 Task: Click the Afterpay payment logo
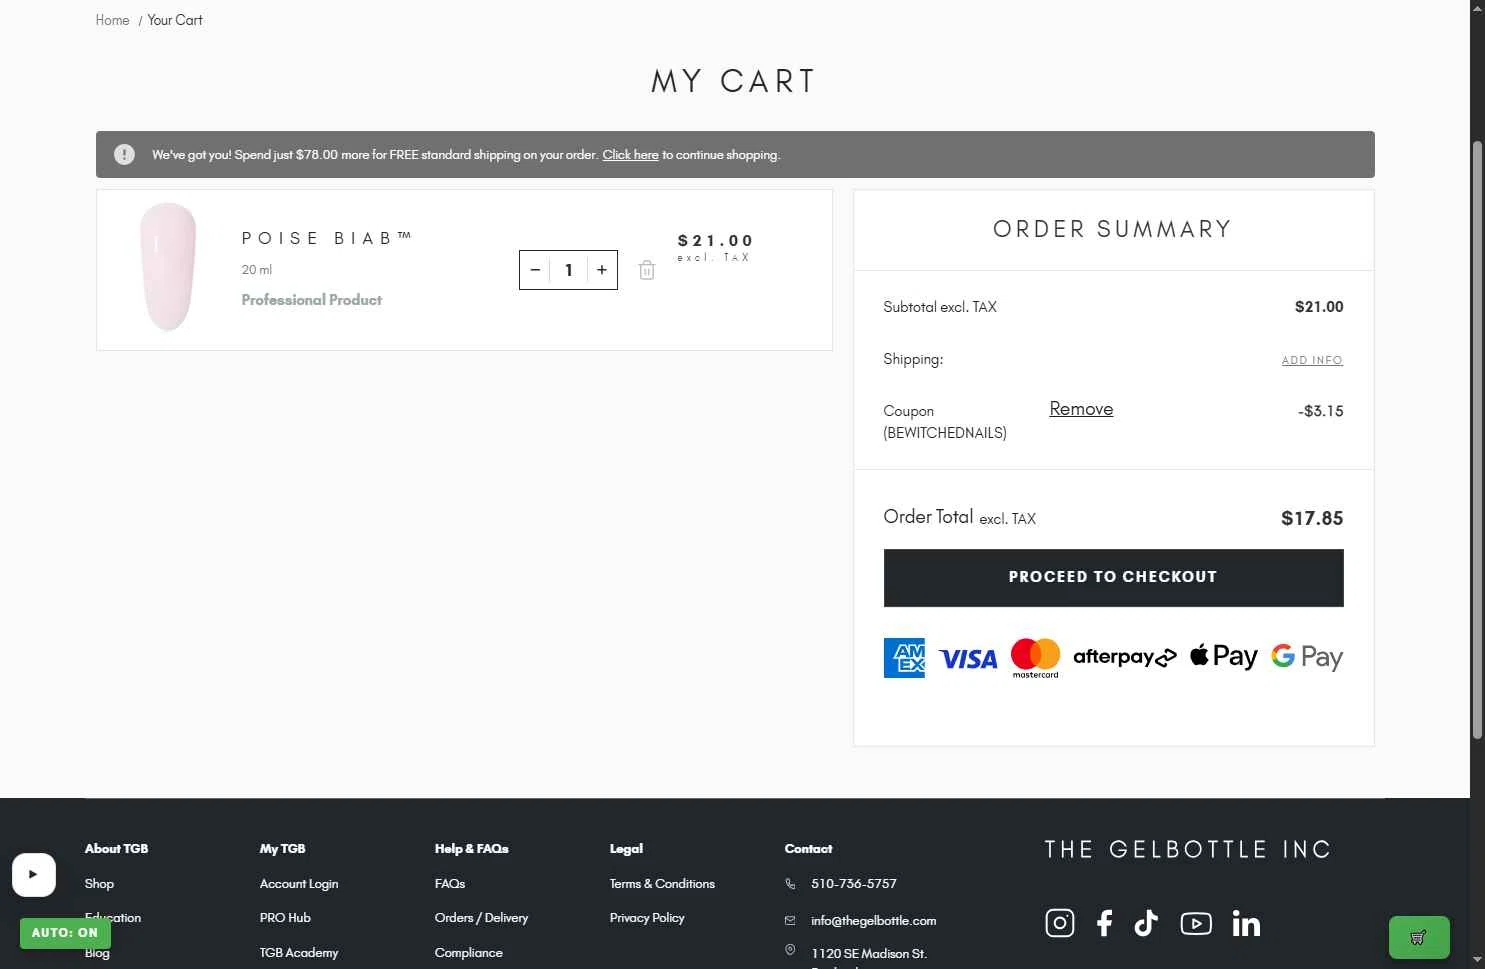click(1125, 657)
